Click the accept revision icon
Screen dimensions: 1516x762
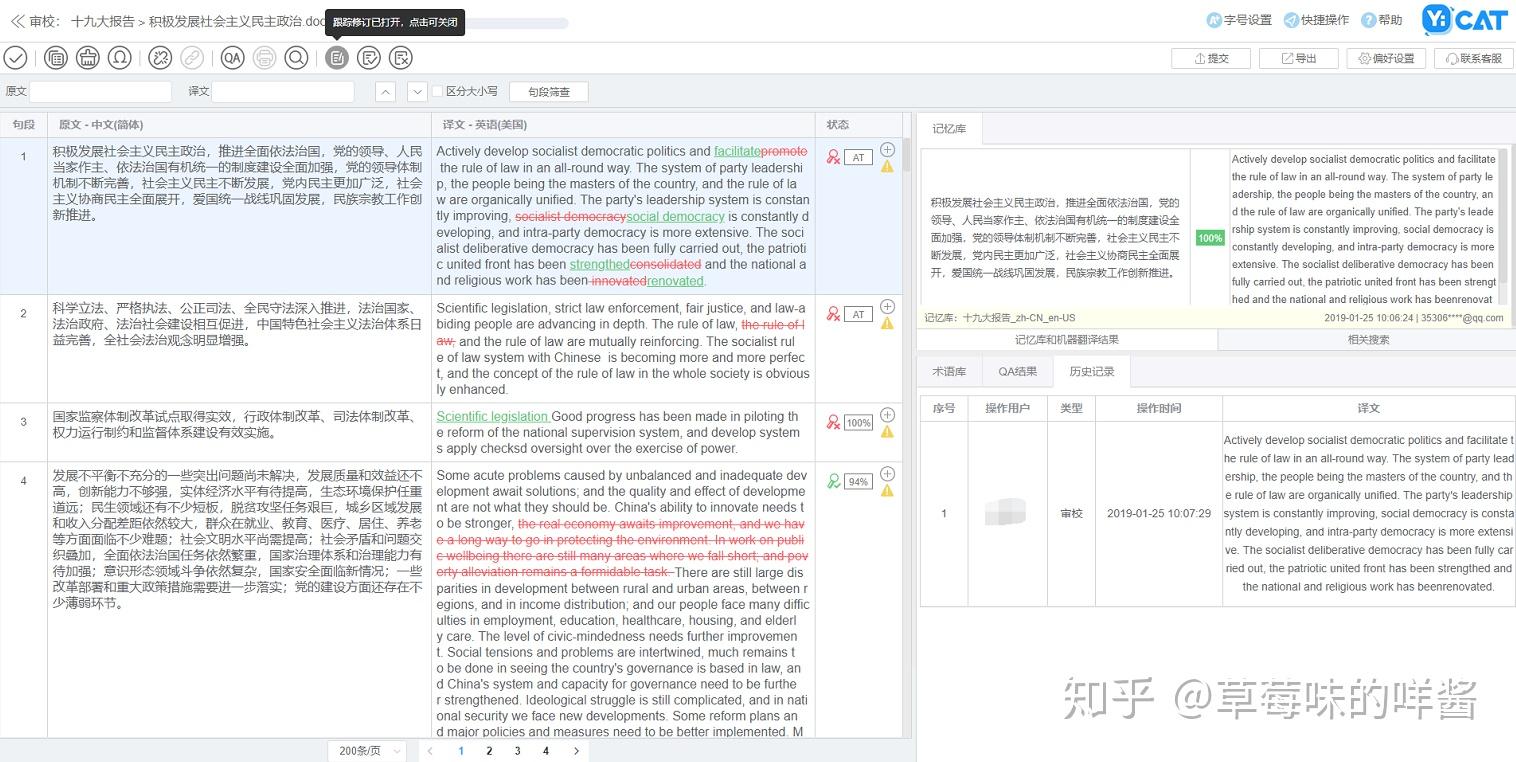pyautogui.click(x=369, y=57)
